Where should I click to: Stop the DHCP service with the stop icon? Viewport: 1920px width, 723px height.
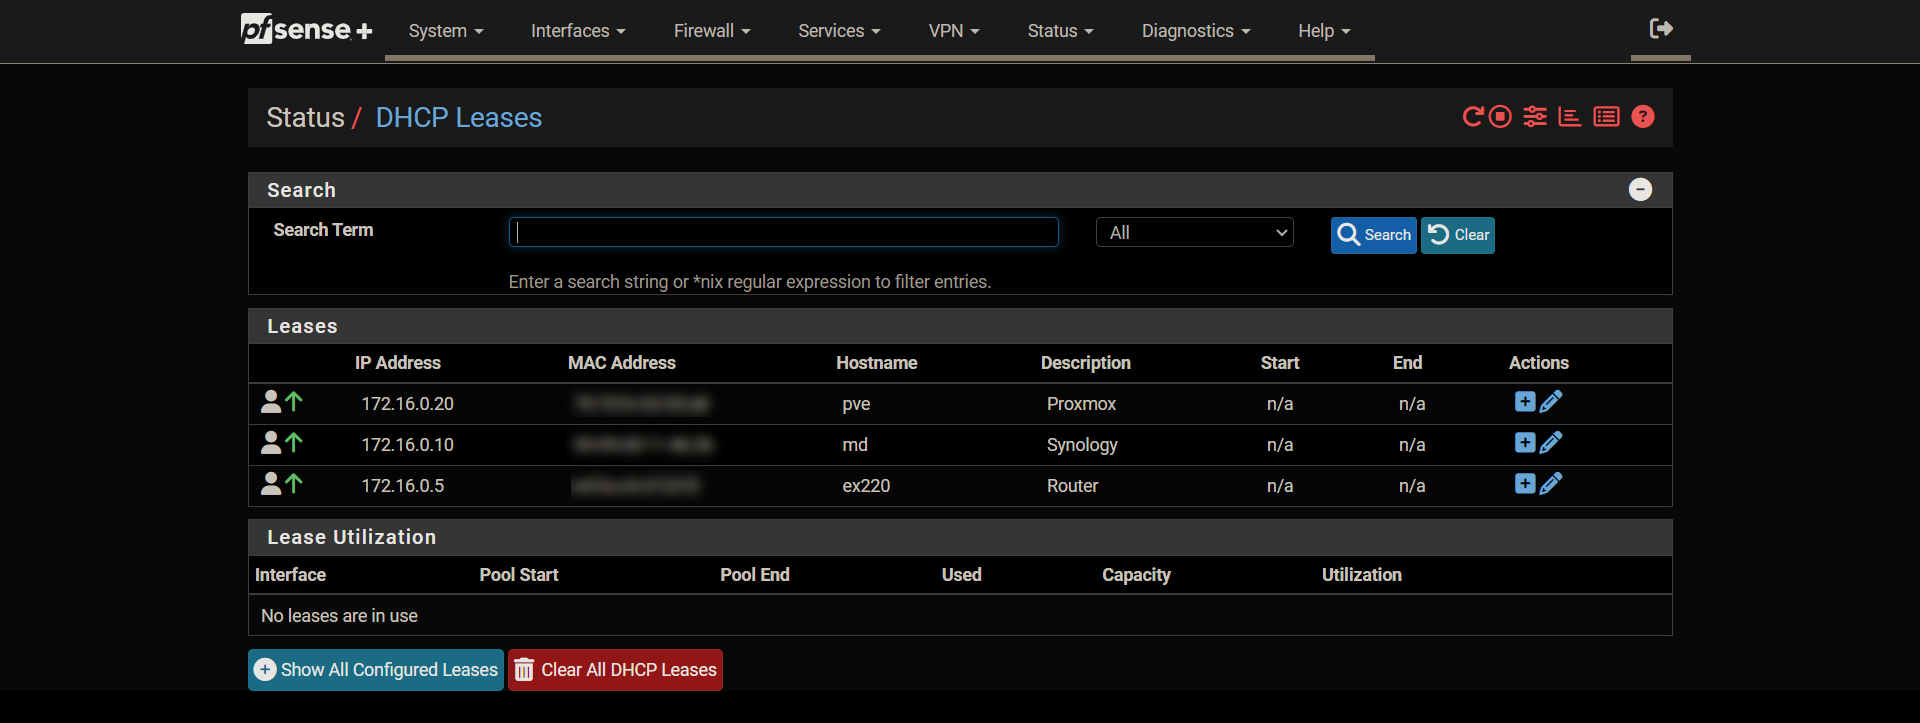click(1500, 117)
